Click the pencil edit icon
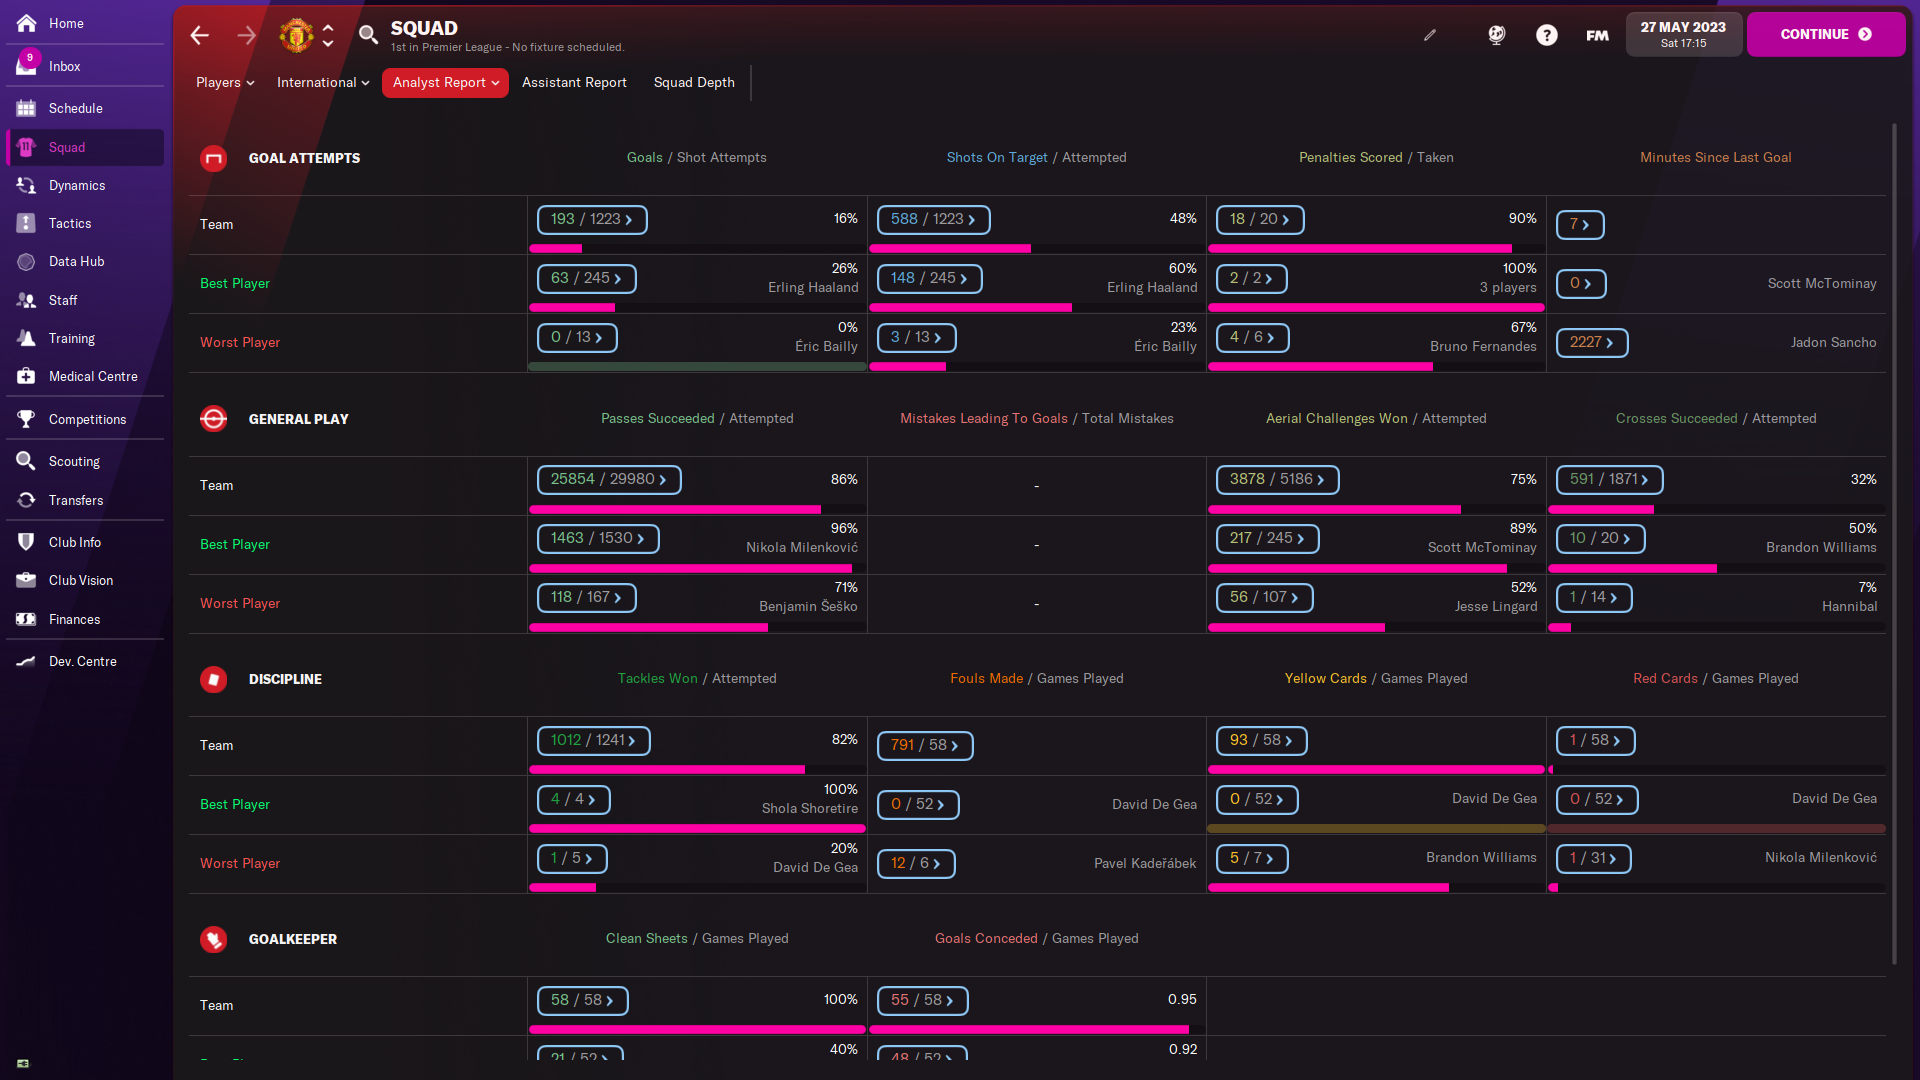 tap(1430, 35)
